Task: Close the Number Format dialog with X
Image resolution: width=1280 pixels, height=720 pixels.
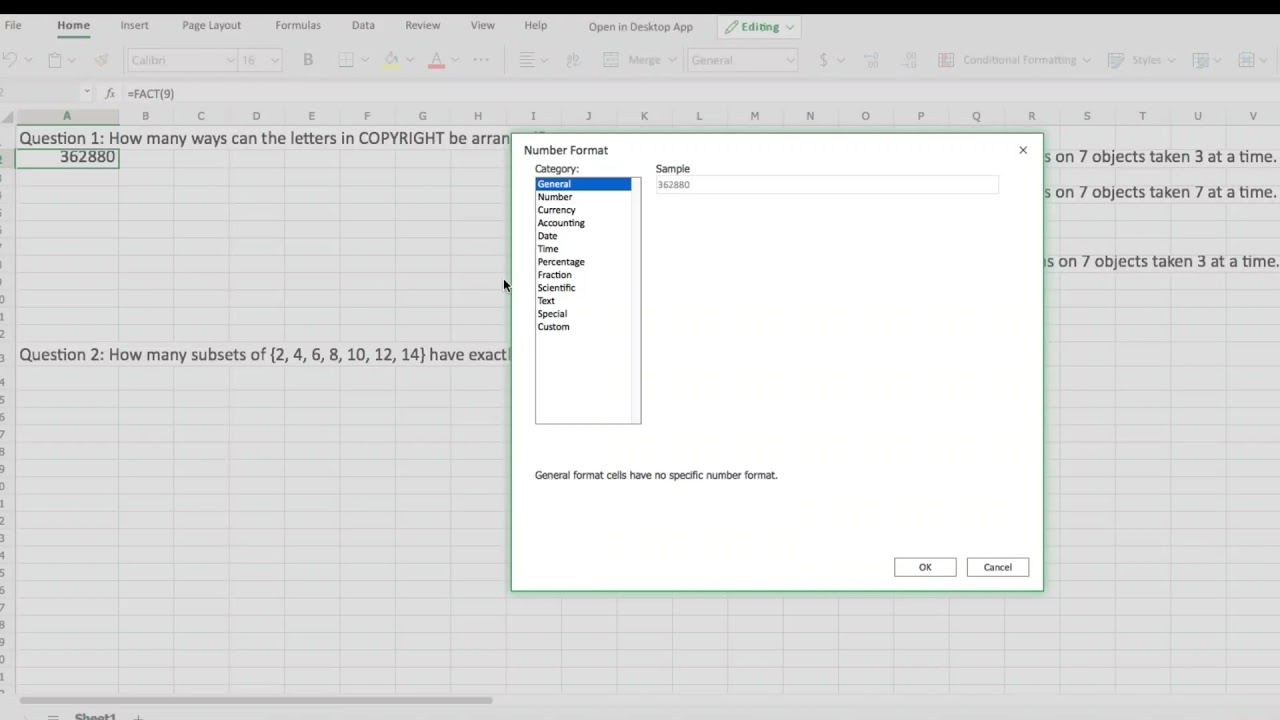Action: point(1023,150)
